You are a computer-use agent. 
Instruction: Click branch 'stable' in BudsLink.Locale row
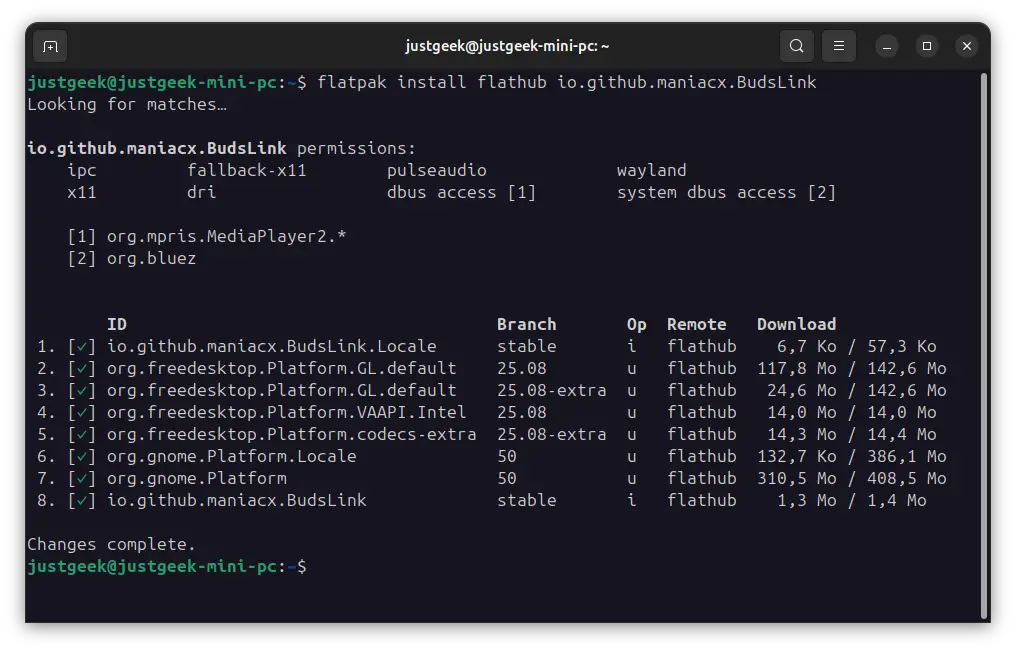(x=526, y=347)
